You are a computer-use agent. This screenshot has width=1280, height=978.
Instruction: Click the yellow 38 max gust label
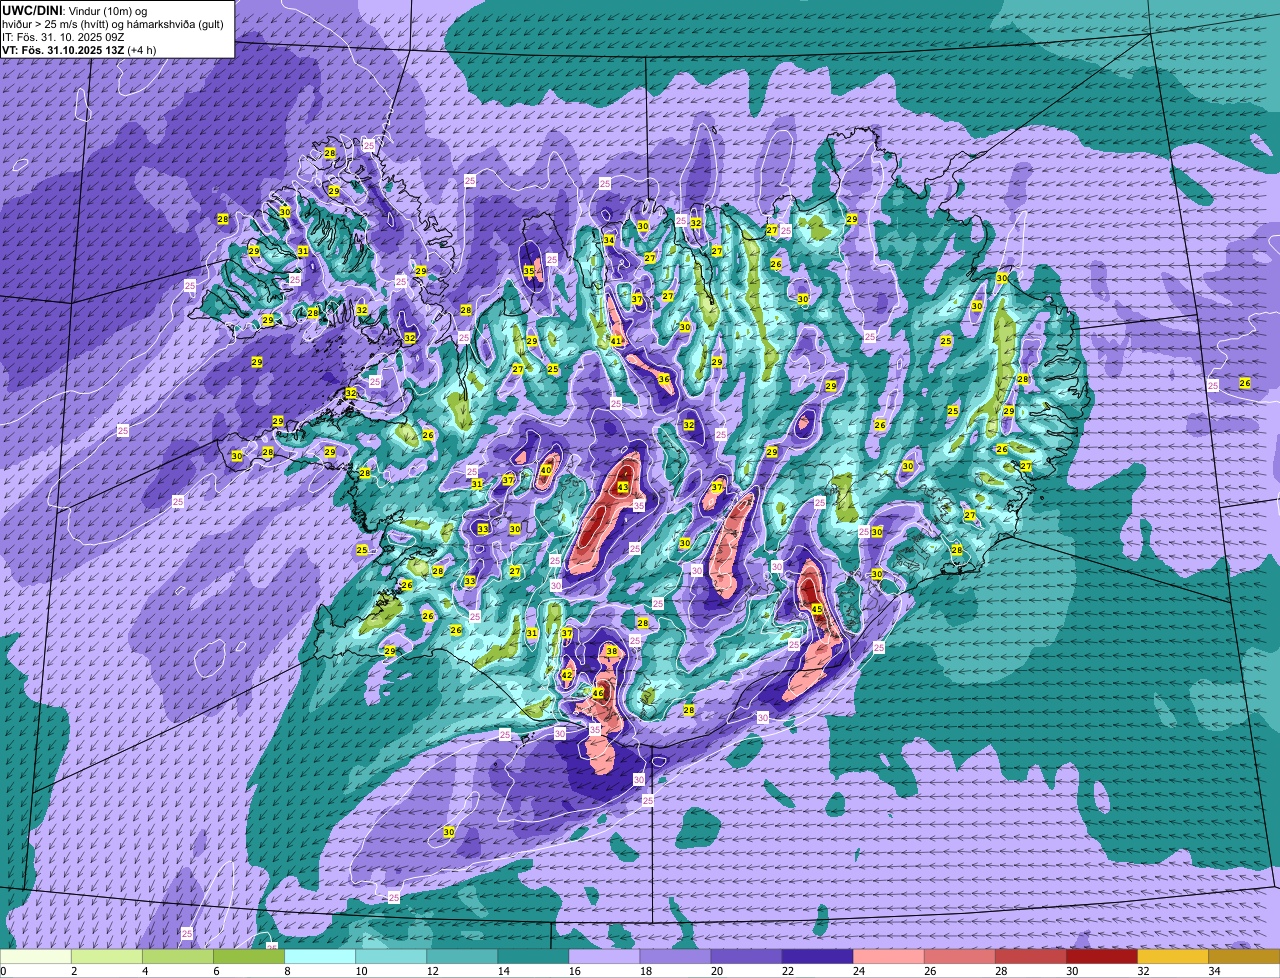pyautogui.click(x=612, y=651)
